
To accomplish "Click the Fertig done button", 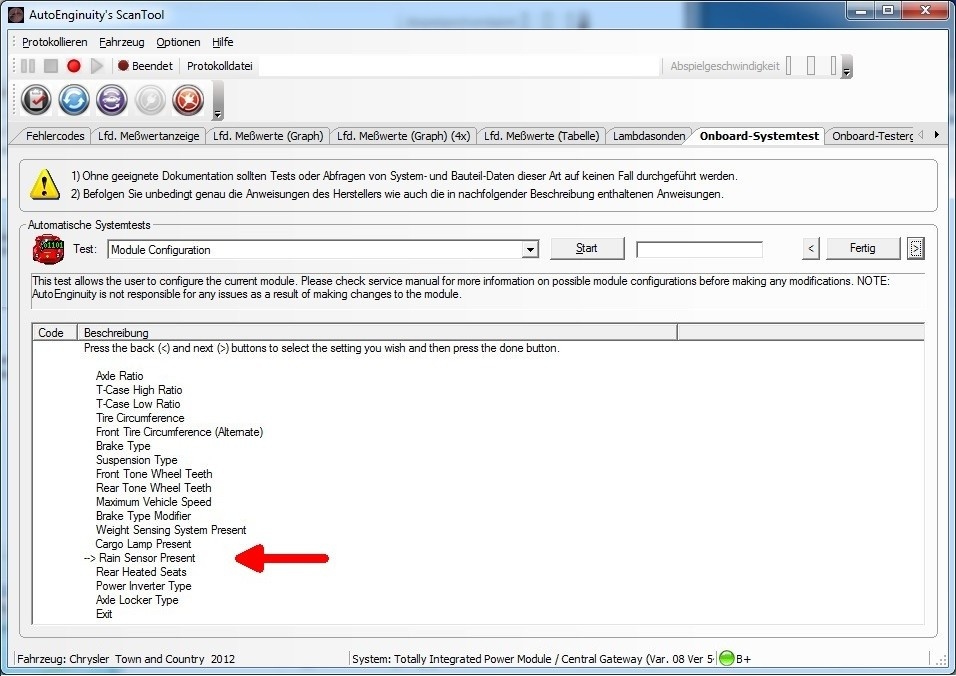I will click(x=862, y=248).
